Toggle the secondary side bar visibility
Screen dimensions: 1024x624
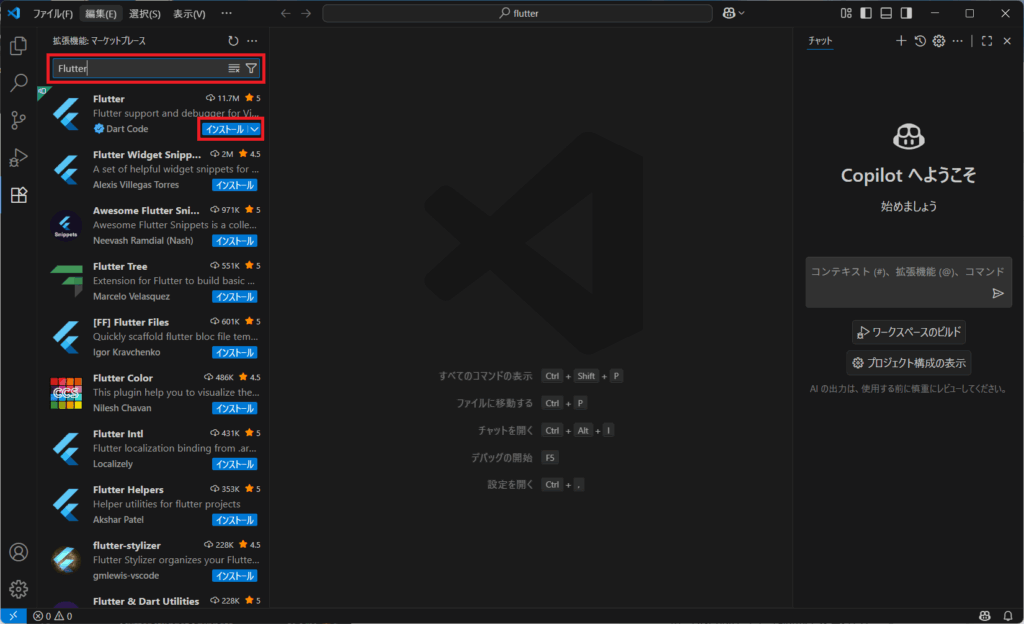(x=906, y=13)
